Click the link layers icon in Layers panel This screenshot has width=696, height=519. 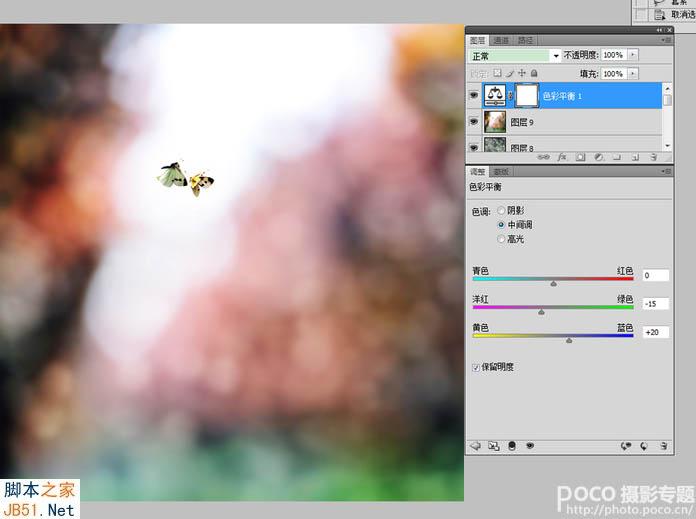[543, 157]
